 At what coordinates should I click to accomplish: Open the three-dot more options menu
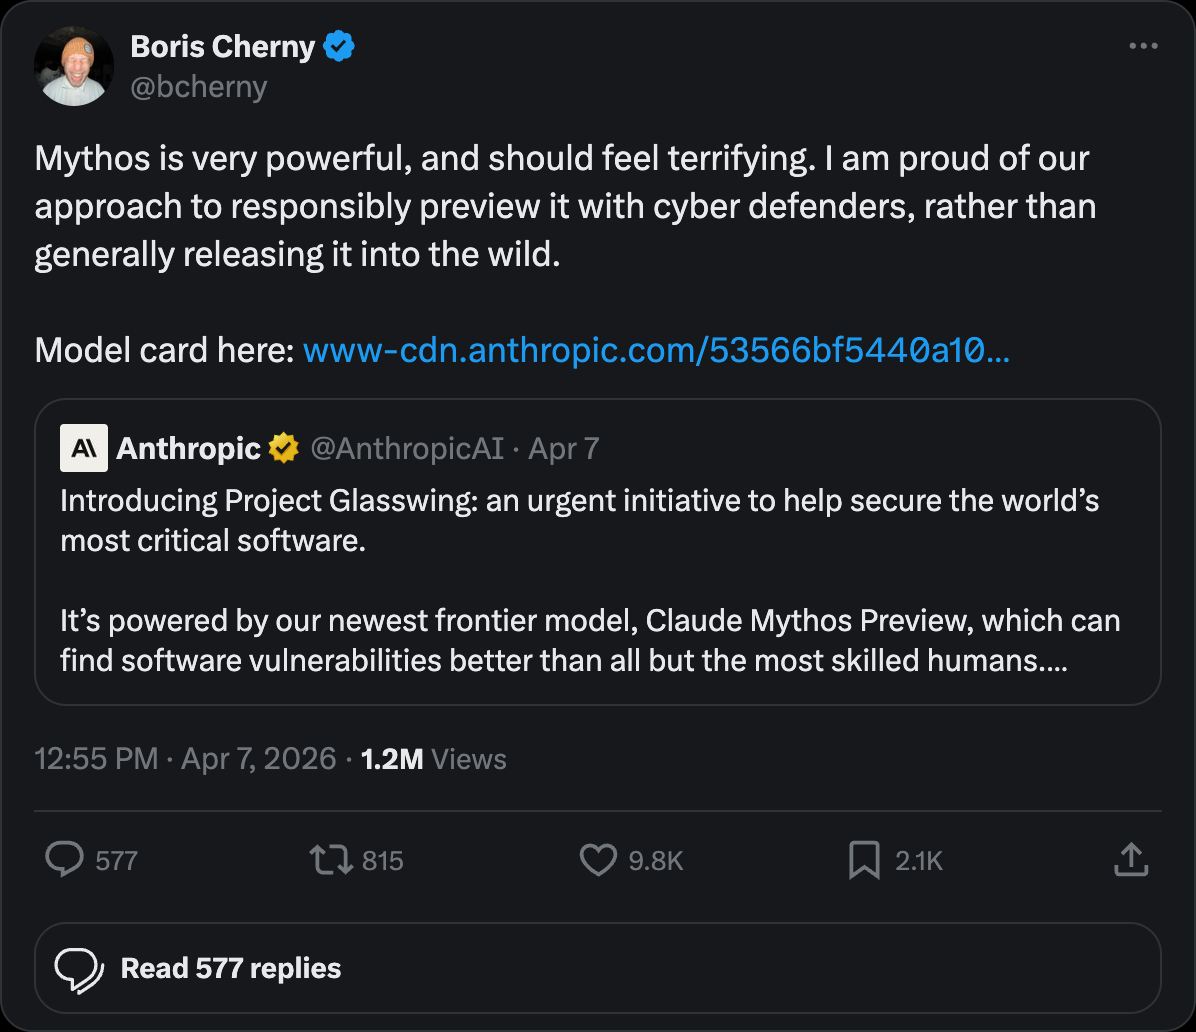tap(1143, 46)
